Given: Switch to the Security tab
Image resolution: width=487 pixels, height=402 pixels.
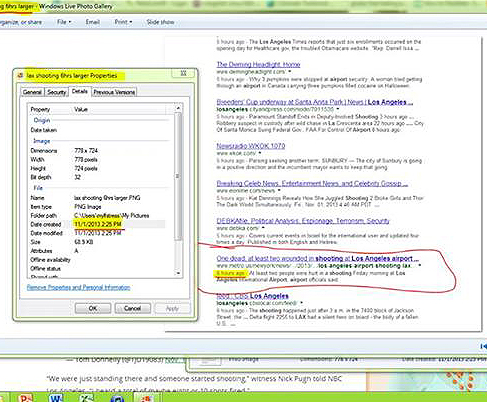Looking at the screenshot, I should tap(56, 92).
